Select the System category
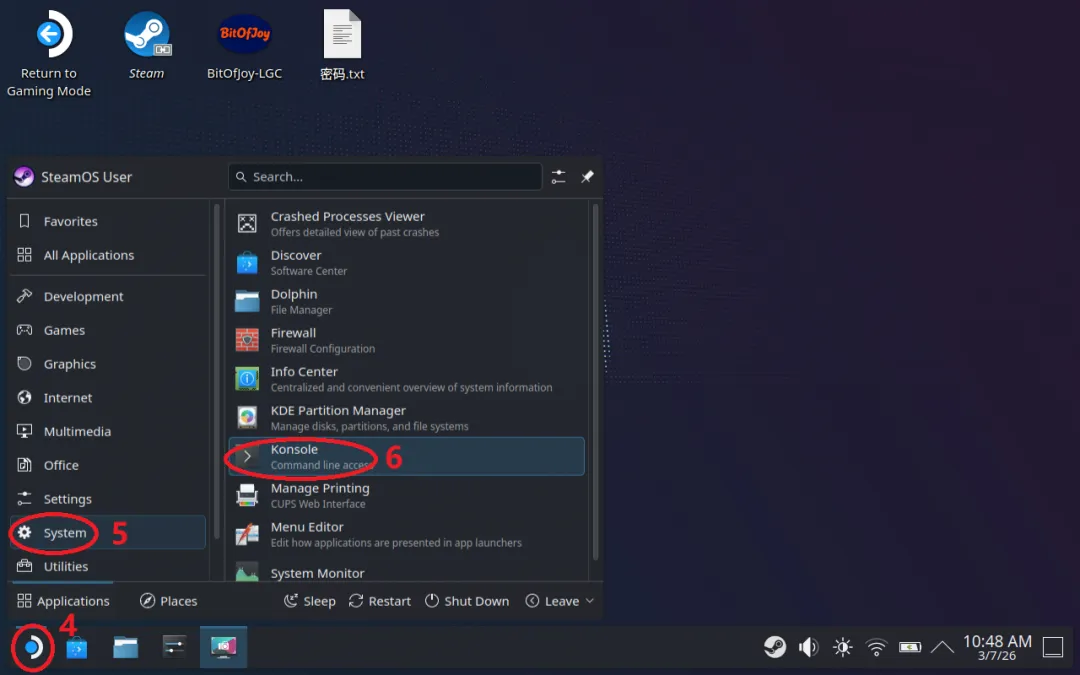This screenshot has width=1080, height=675. point(108,532)
